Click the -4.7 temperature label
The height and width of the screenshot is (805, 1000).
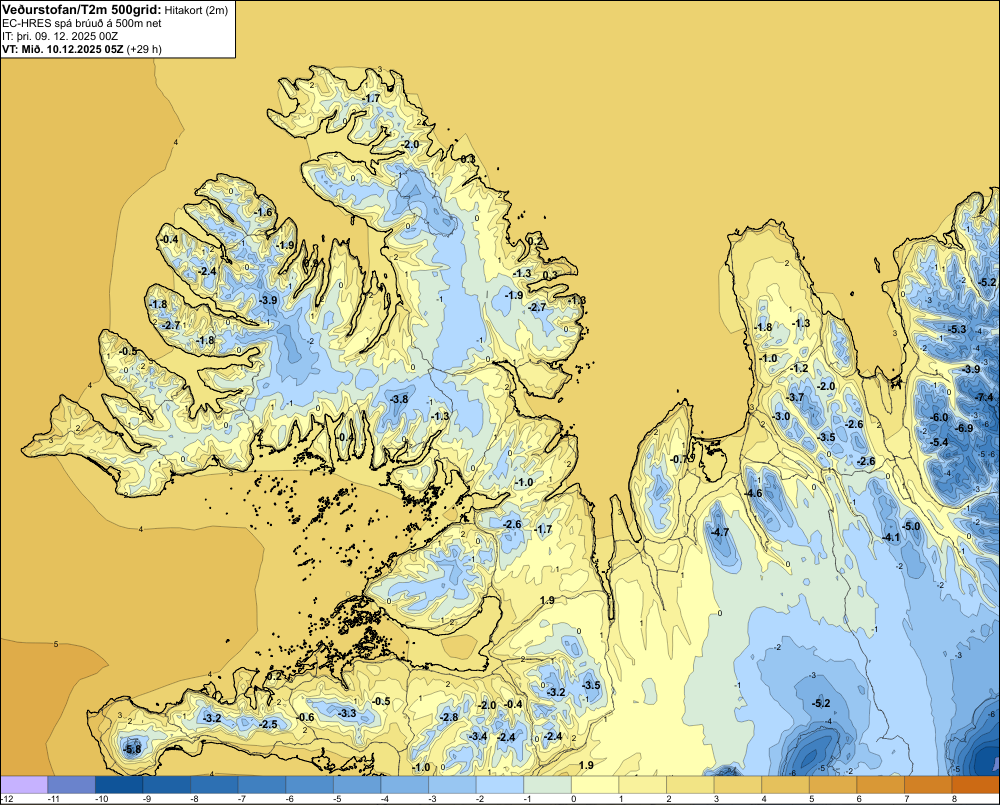coord(719,532)
